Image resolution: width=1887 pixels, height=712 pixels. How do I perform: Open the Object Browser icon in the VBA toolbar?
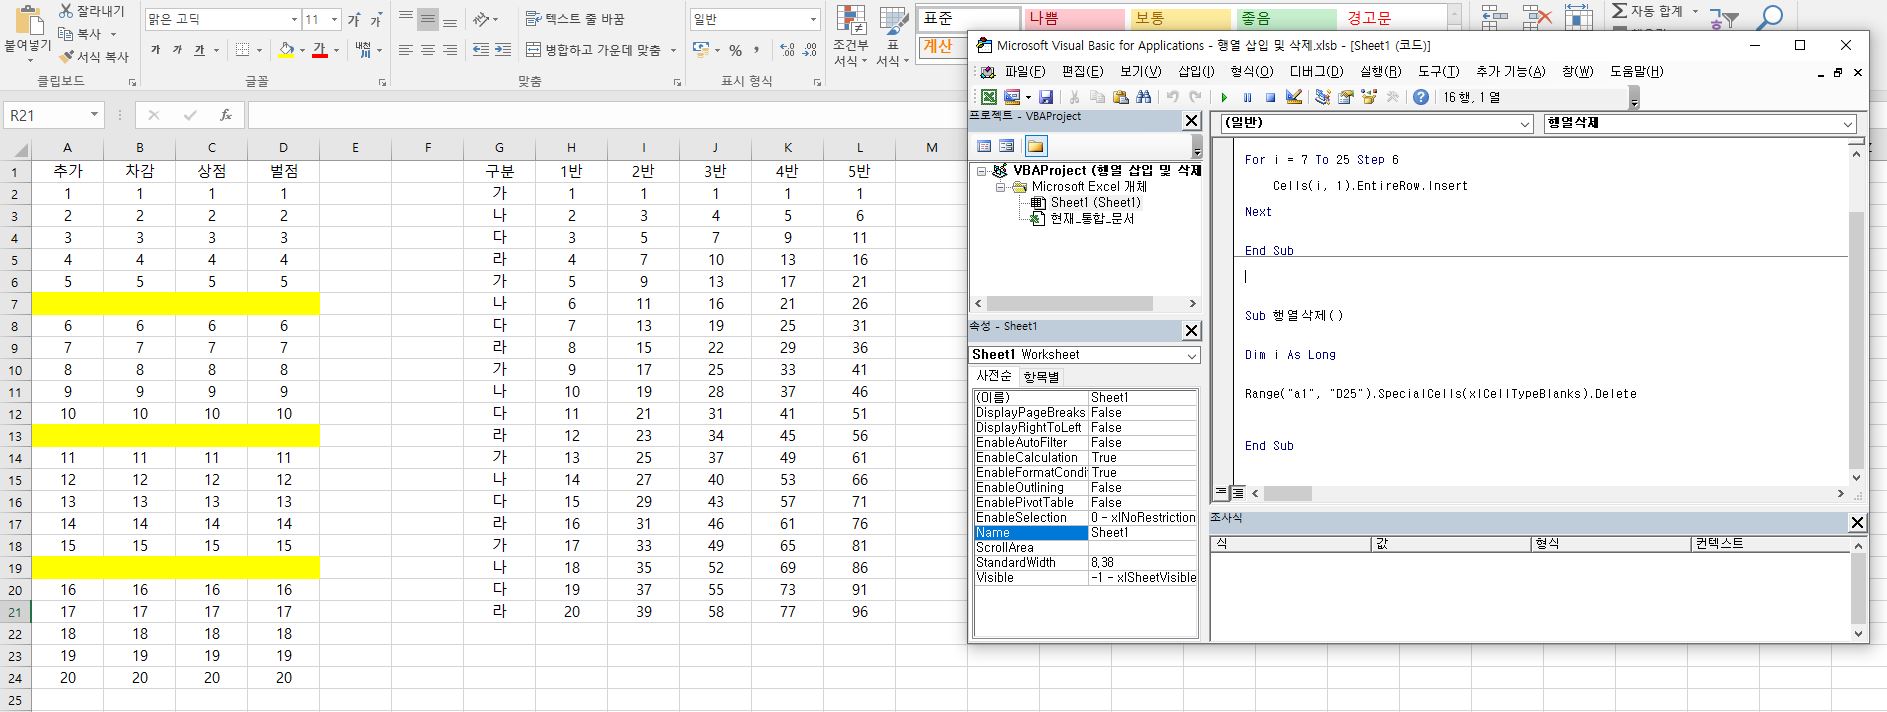point(1368,97)
